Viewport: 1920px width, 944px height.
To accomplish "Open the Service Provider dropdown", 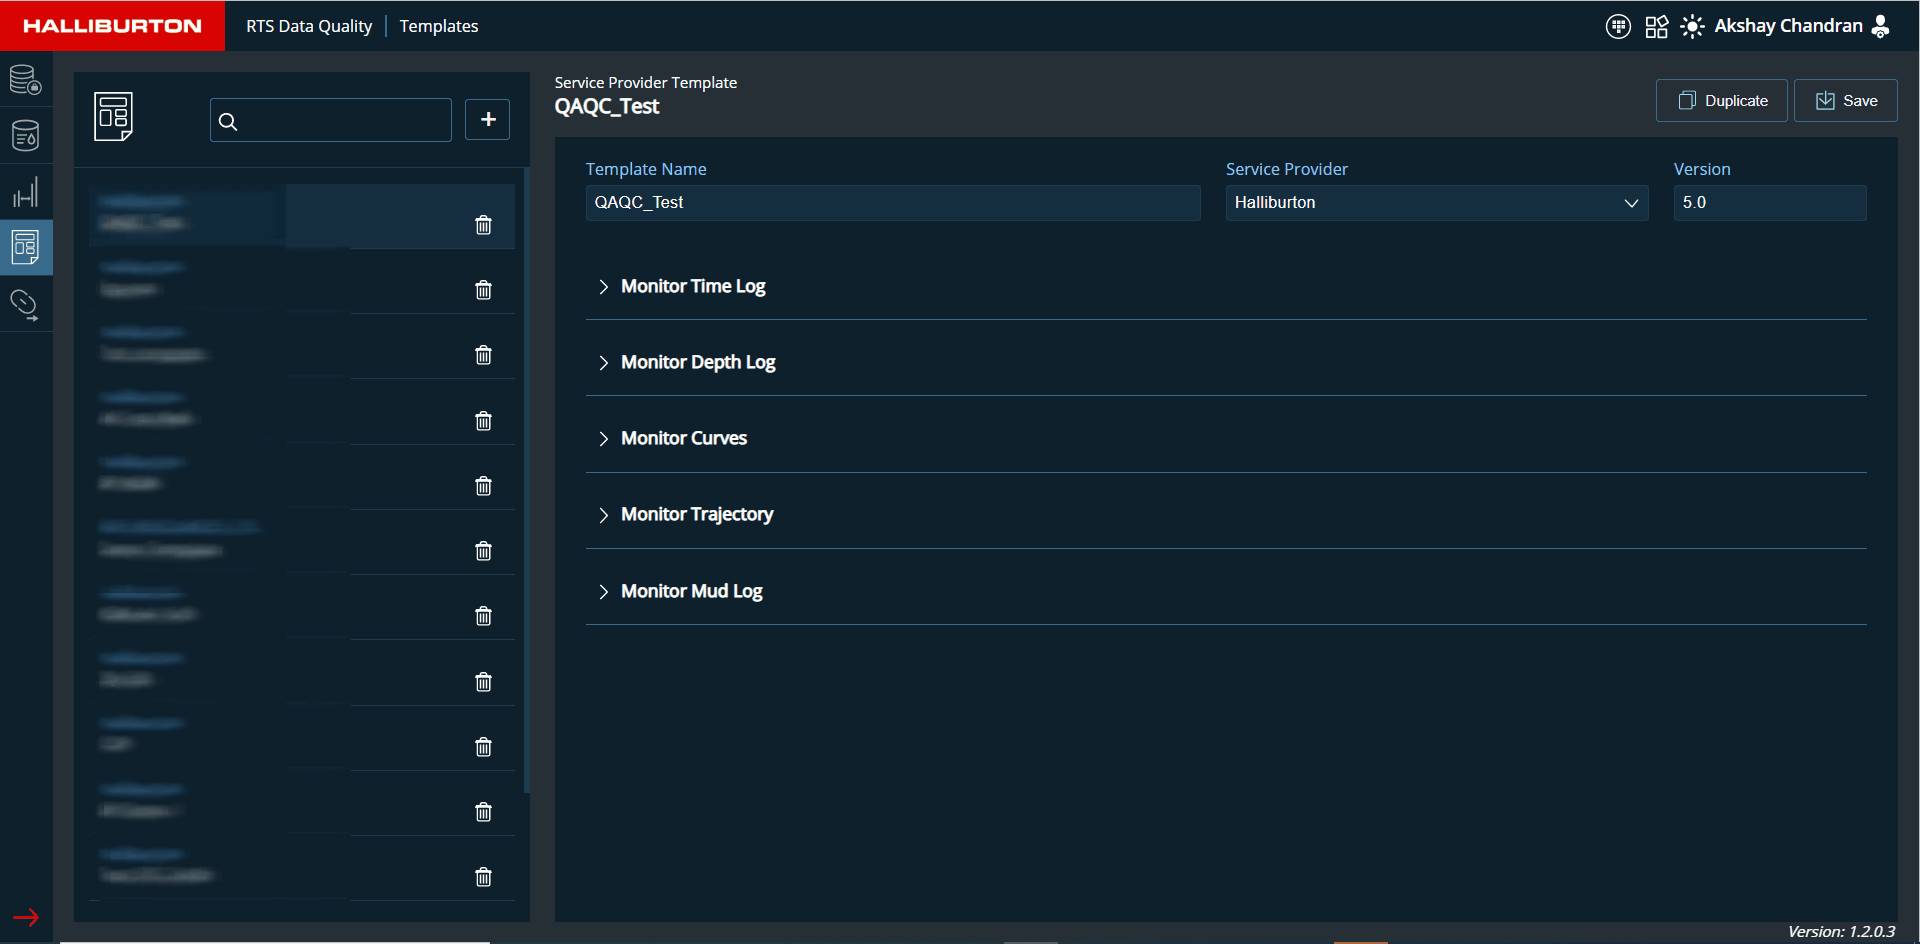I will (x=1436, y=203).
